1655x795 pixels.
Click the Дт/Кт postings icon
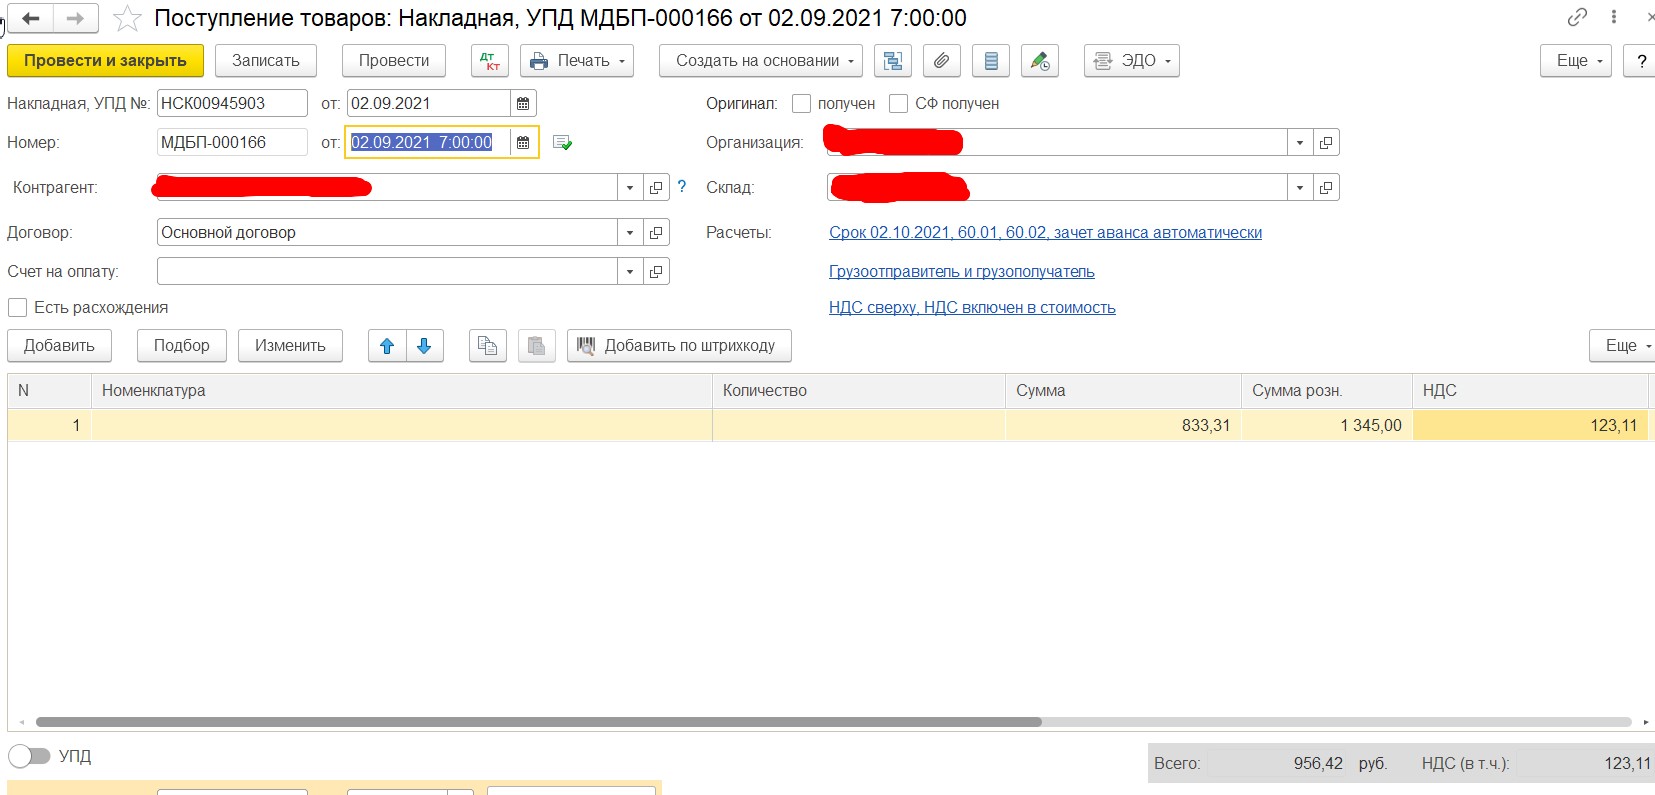pos(489,61)
